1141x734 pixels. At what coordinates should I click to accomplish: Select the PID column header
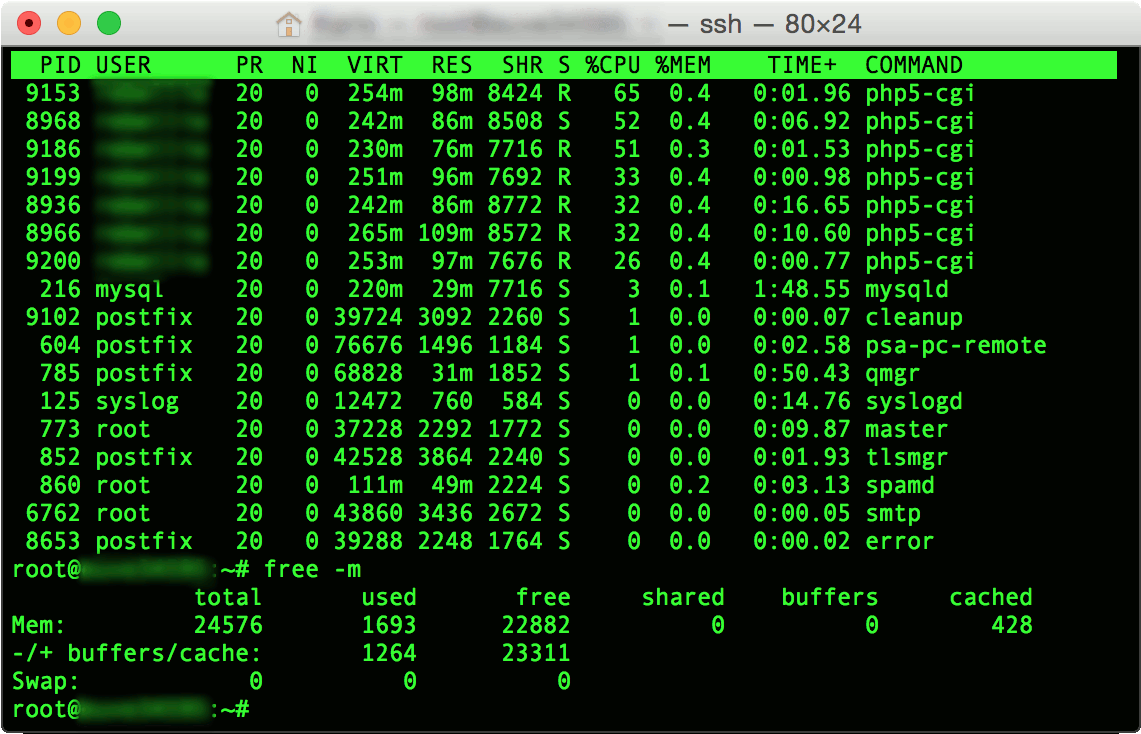click(62, 64)
